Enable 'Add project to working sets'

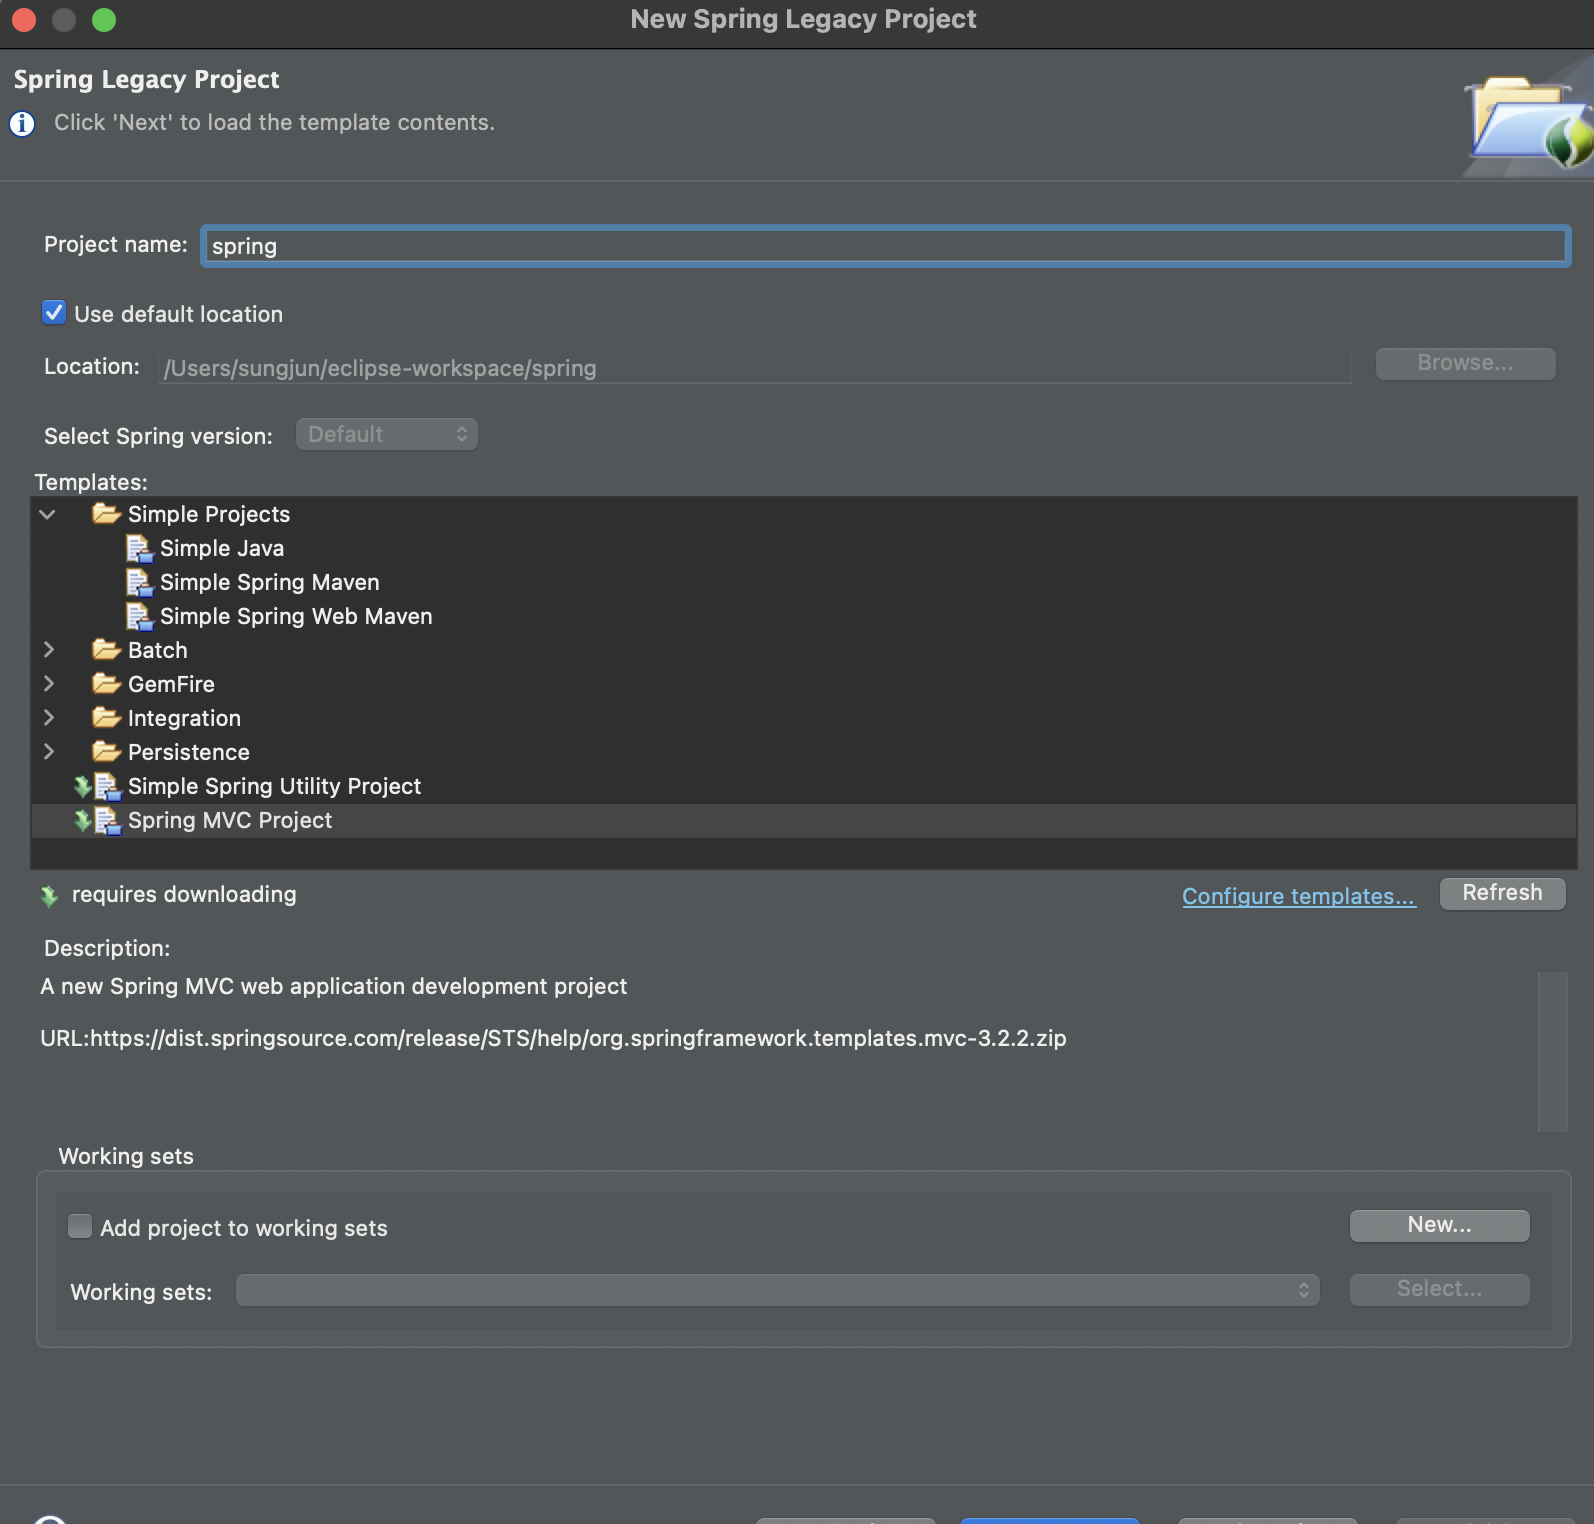[80, 1226]
